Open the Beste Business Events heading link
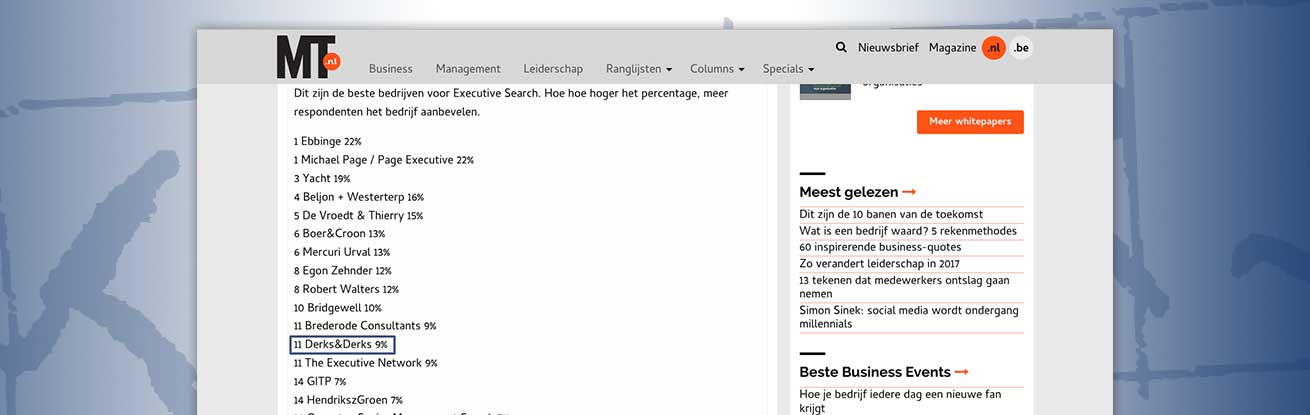 [x=884, y=372]
